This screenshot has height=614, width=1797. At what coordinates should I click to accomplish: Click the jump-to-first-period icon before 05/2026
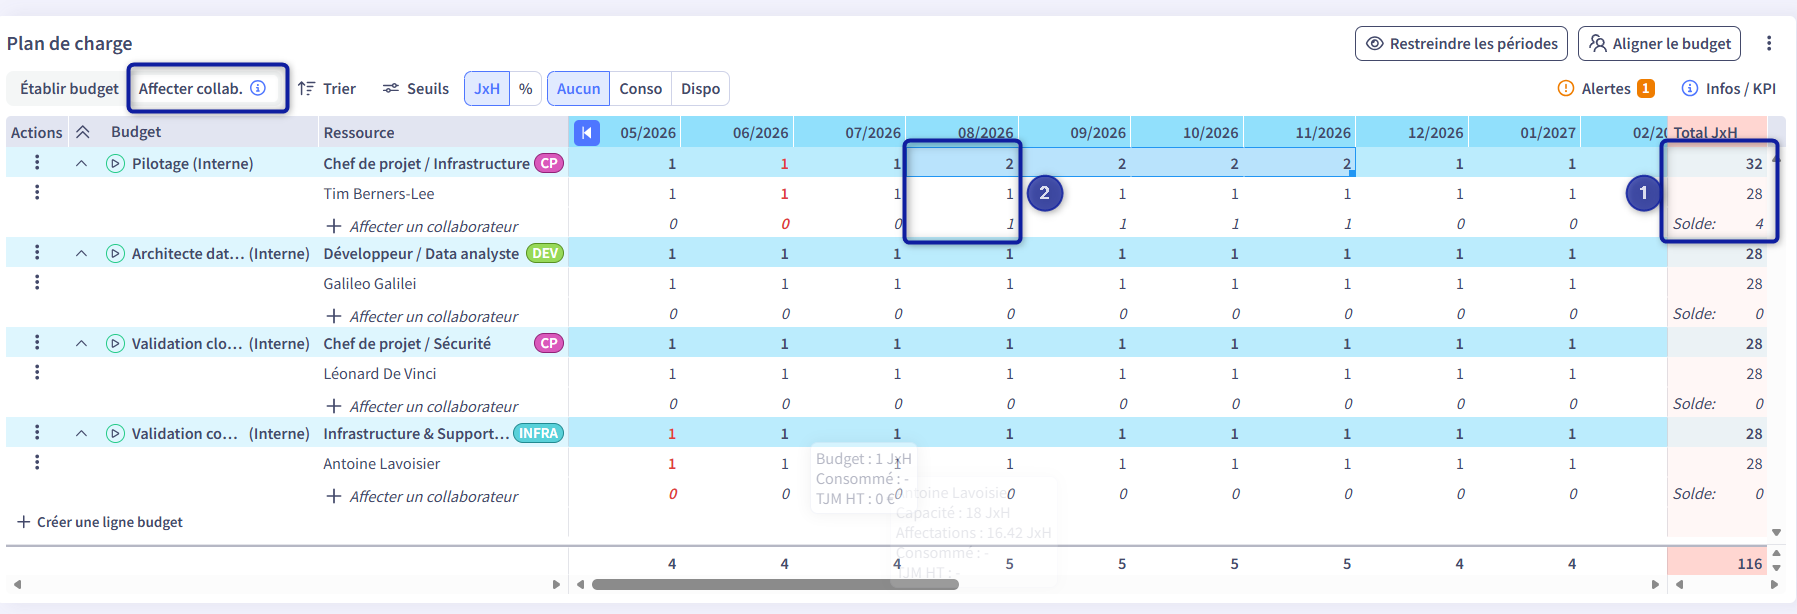tap(587, 132)
